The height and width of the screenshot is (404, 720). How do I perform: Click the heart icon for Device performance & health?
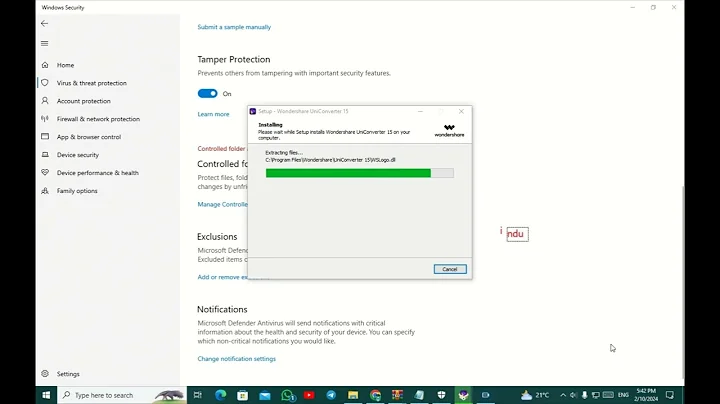tap(45, 173)
